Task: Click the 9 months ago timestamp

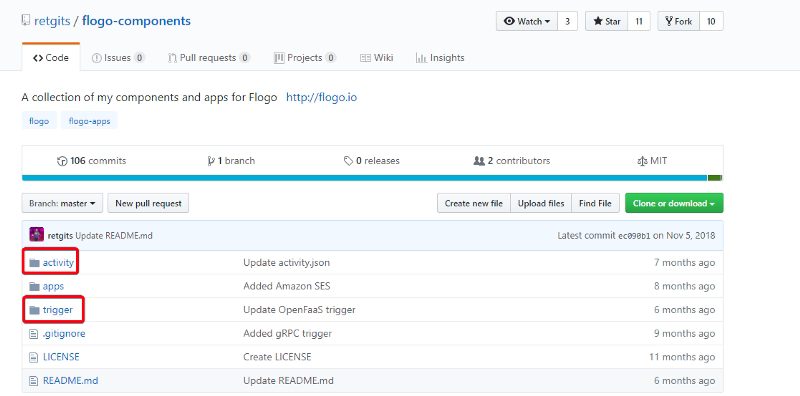Action: click(685, 334)
